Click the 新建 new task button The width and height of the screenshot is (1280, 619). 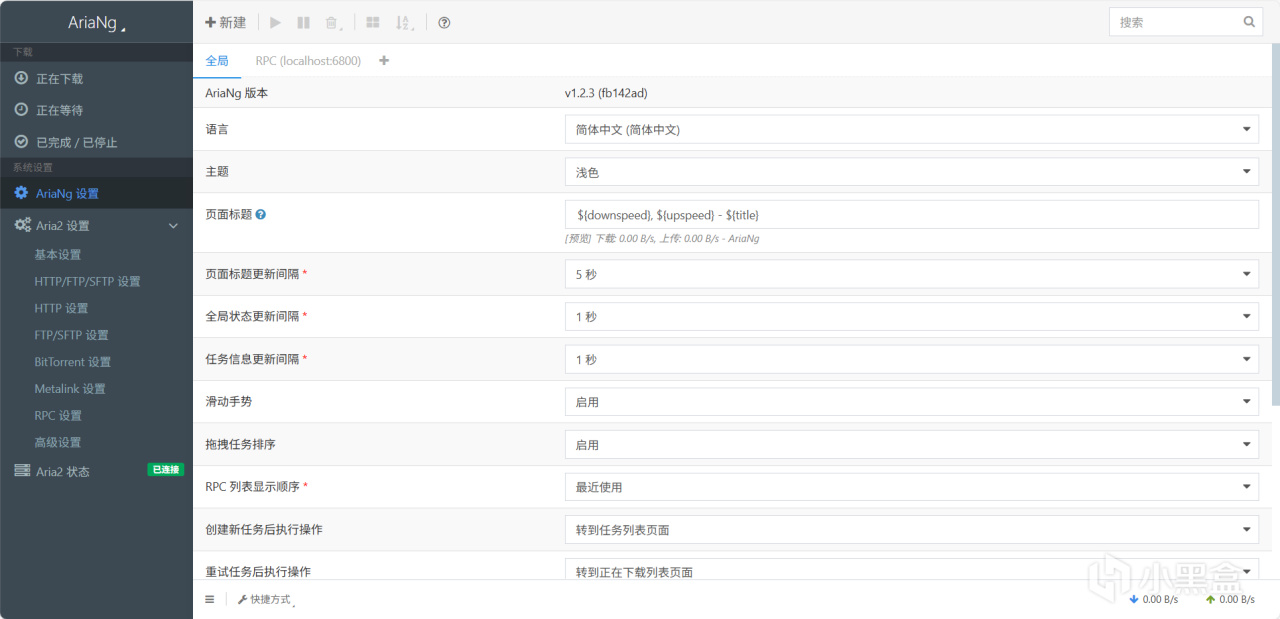pos(225,22)
